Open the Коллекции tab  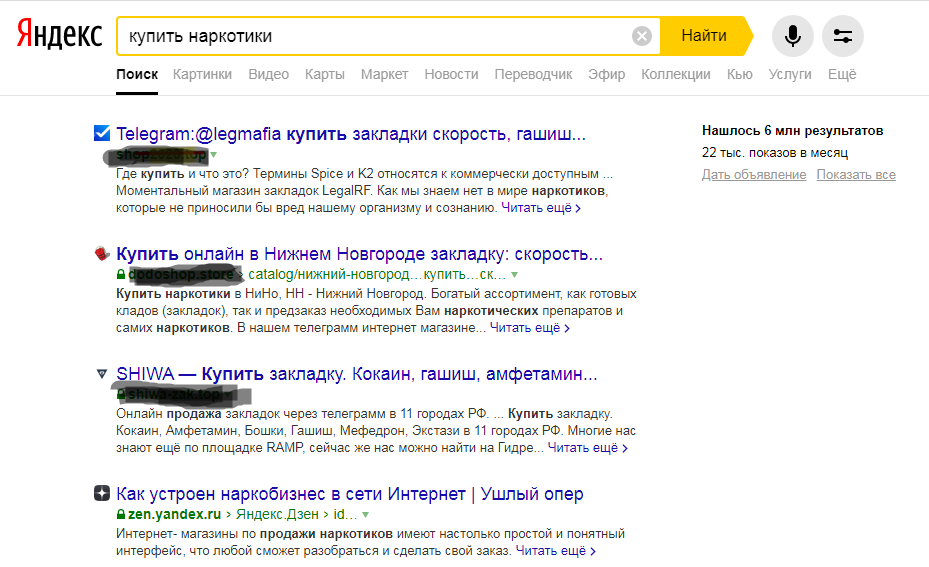pos(676,74)
